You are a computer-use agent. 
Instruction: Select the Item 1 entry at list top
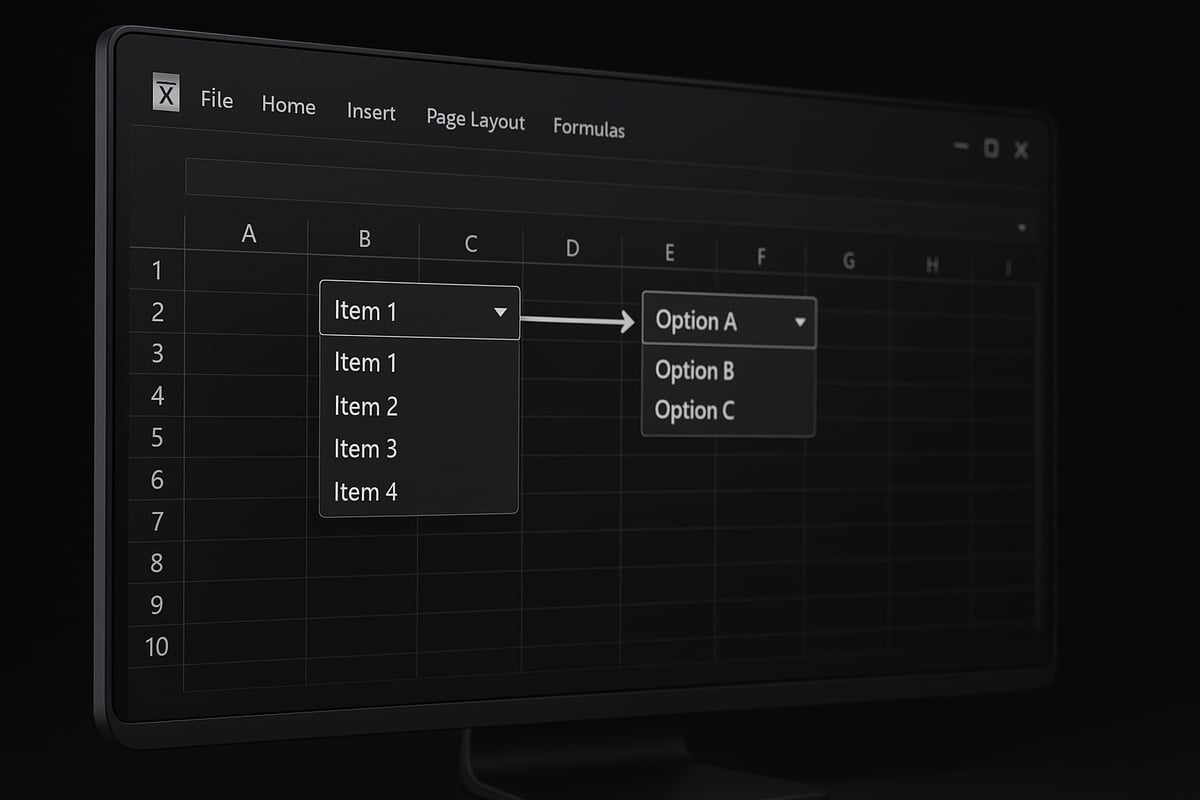pyautogui.click(x=366, y=363)
